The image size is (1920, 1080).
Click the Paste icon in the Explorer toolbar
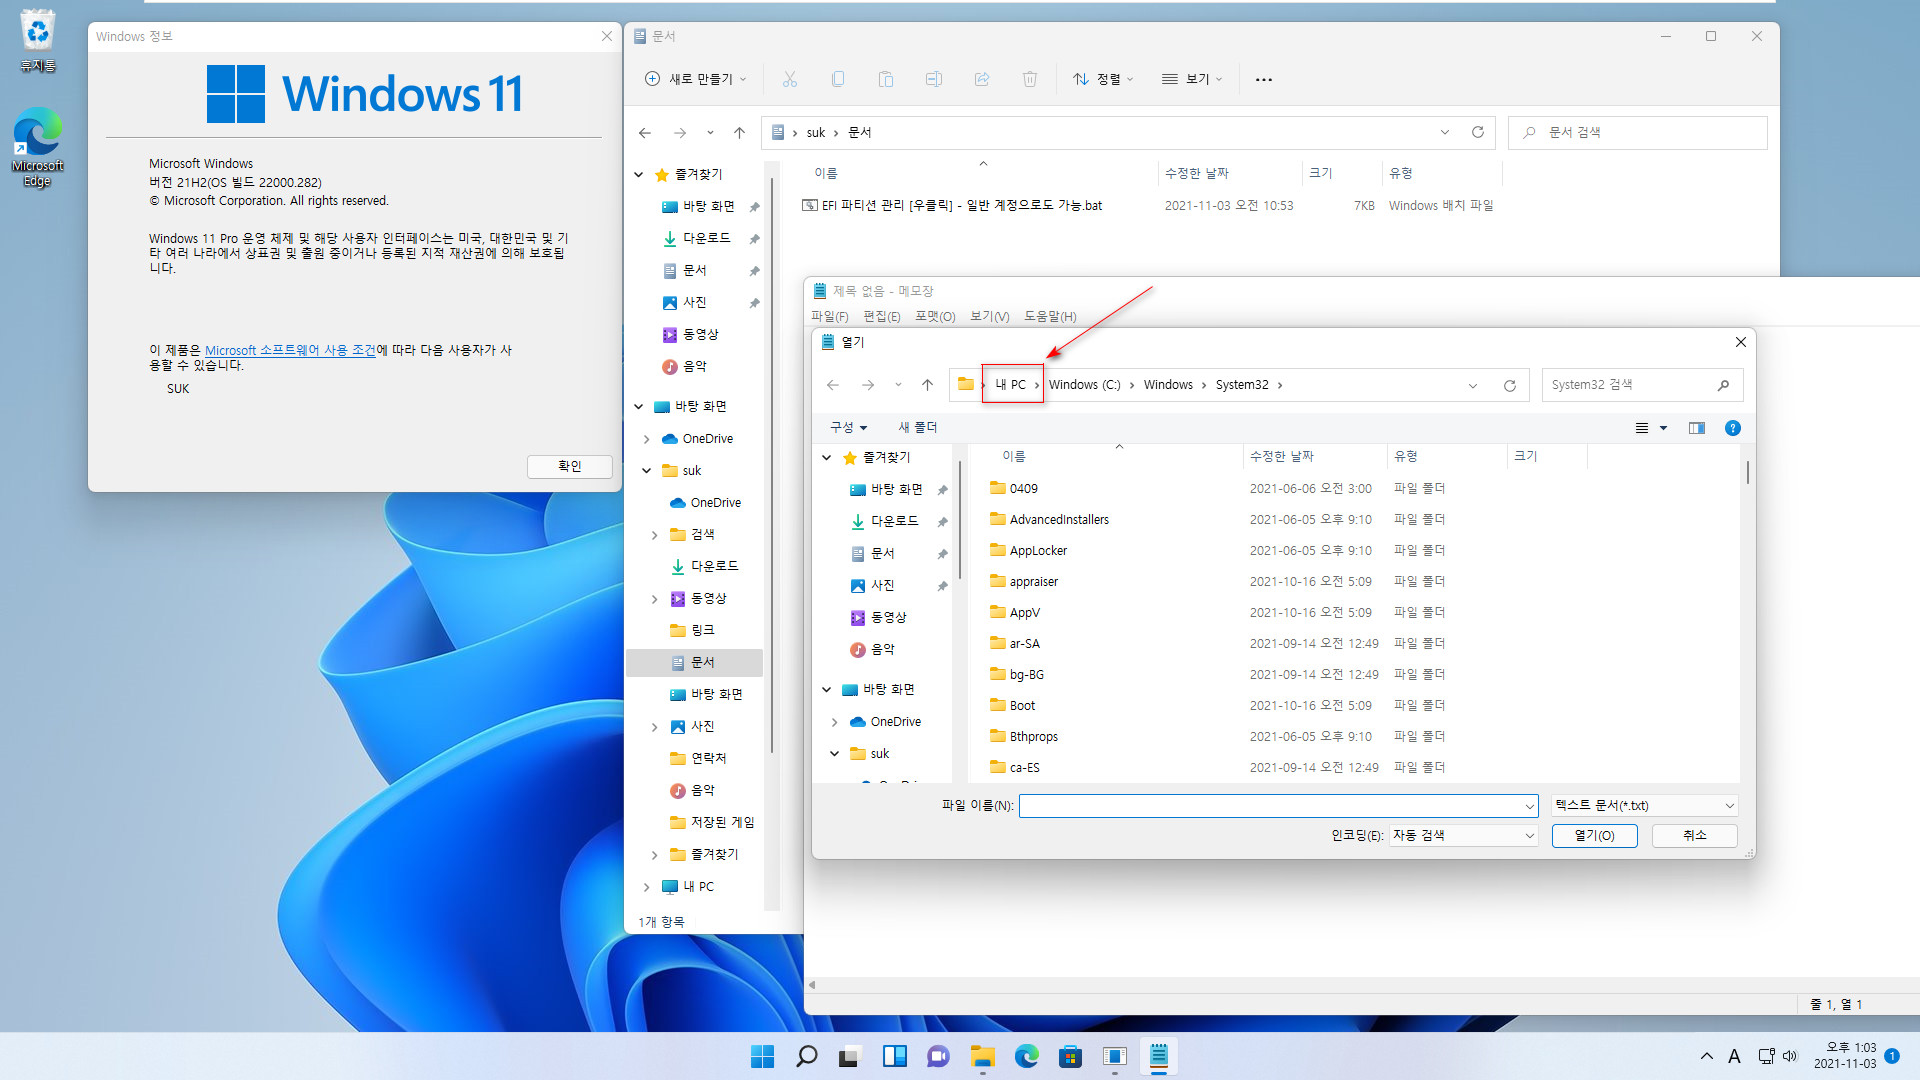886,79
